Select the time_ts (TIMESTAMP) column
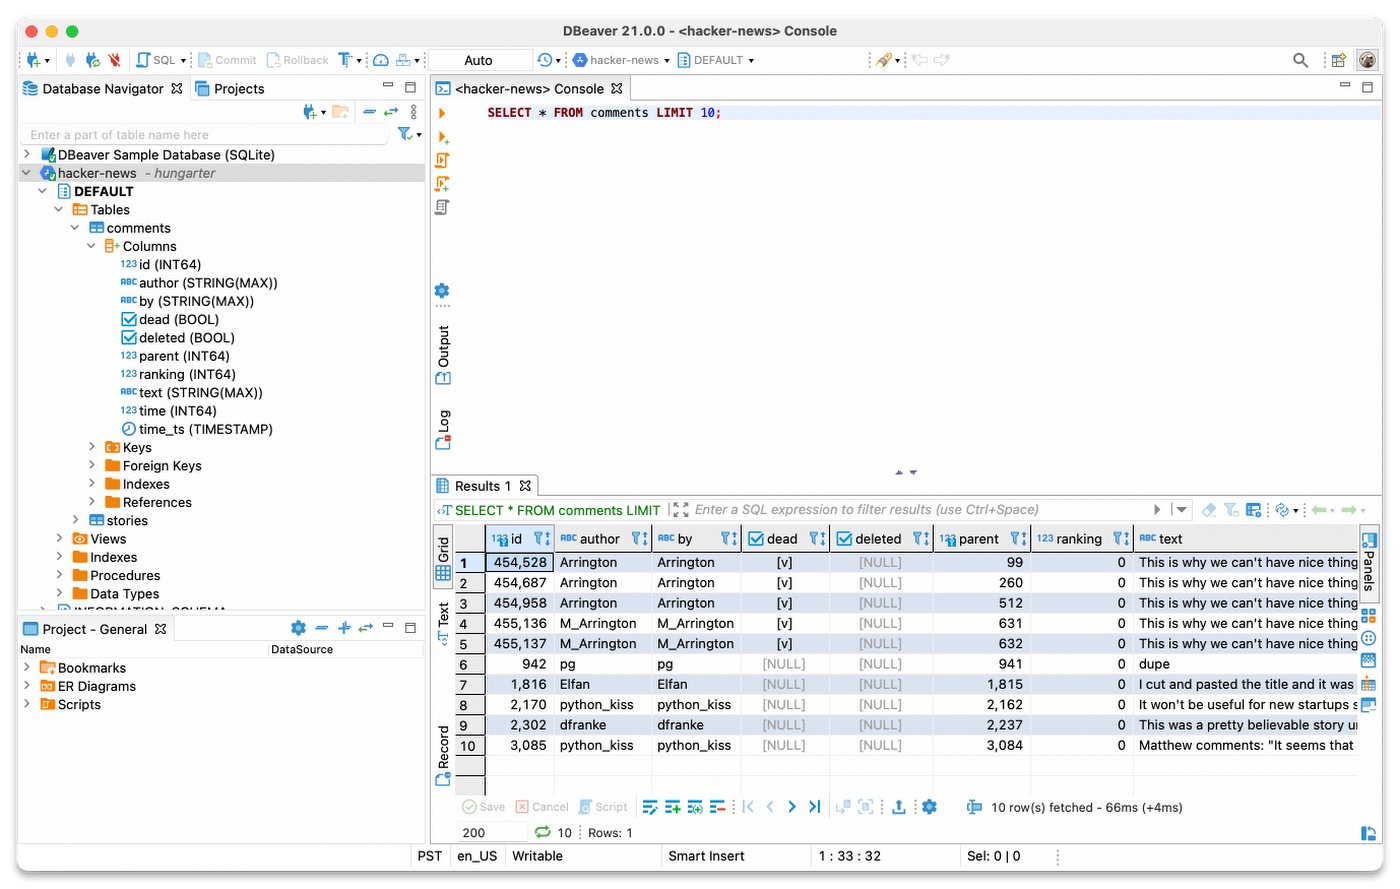The image size is (1400, 889). [197, 429]
